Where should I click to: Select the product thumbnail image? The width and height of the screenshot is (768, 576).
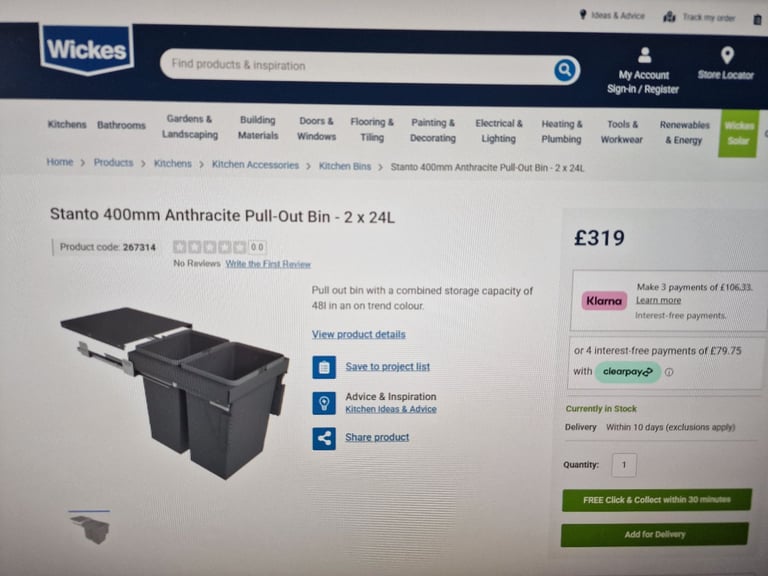(90, 529)
